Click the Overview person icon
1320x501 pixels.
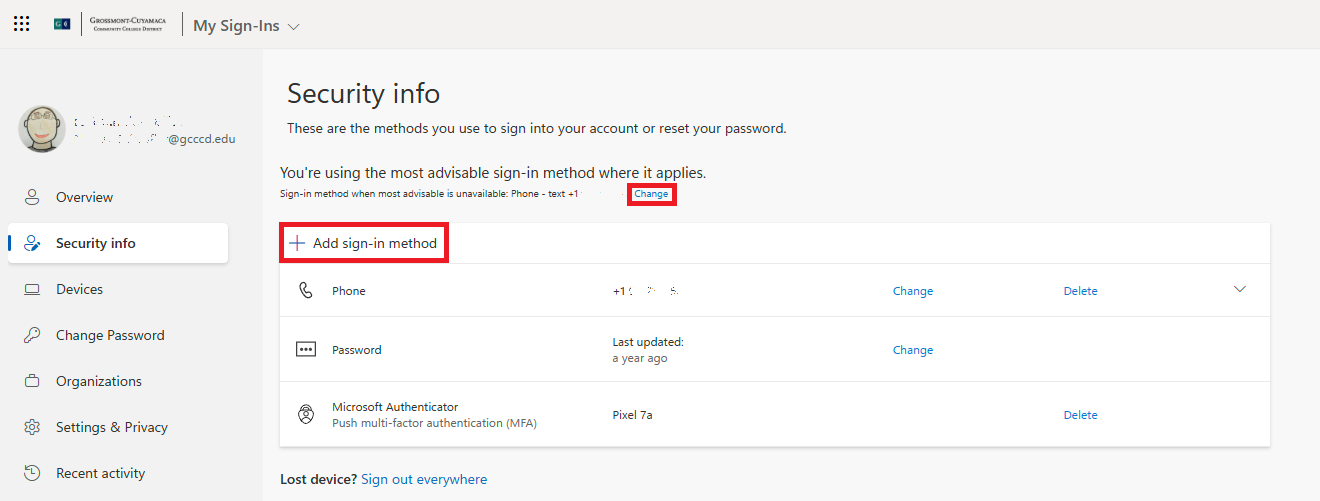pos(32,197)
